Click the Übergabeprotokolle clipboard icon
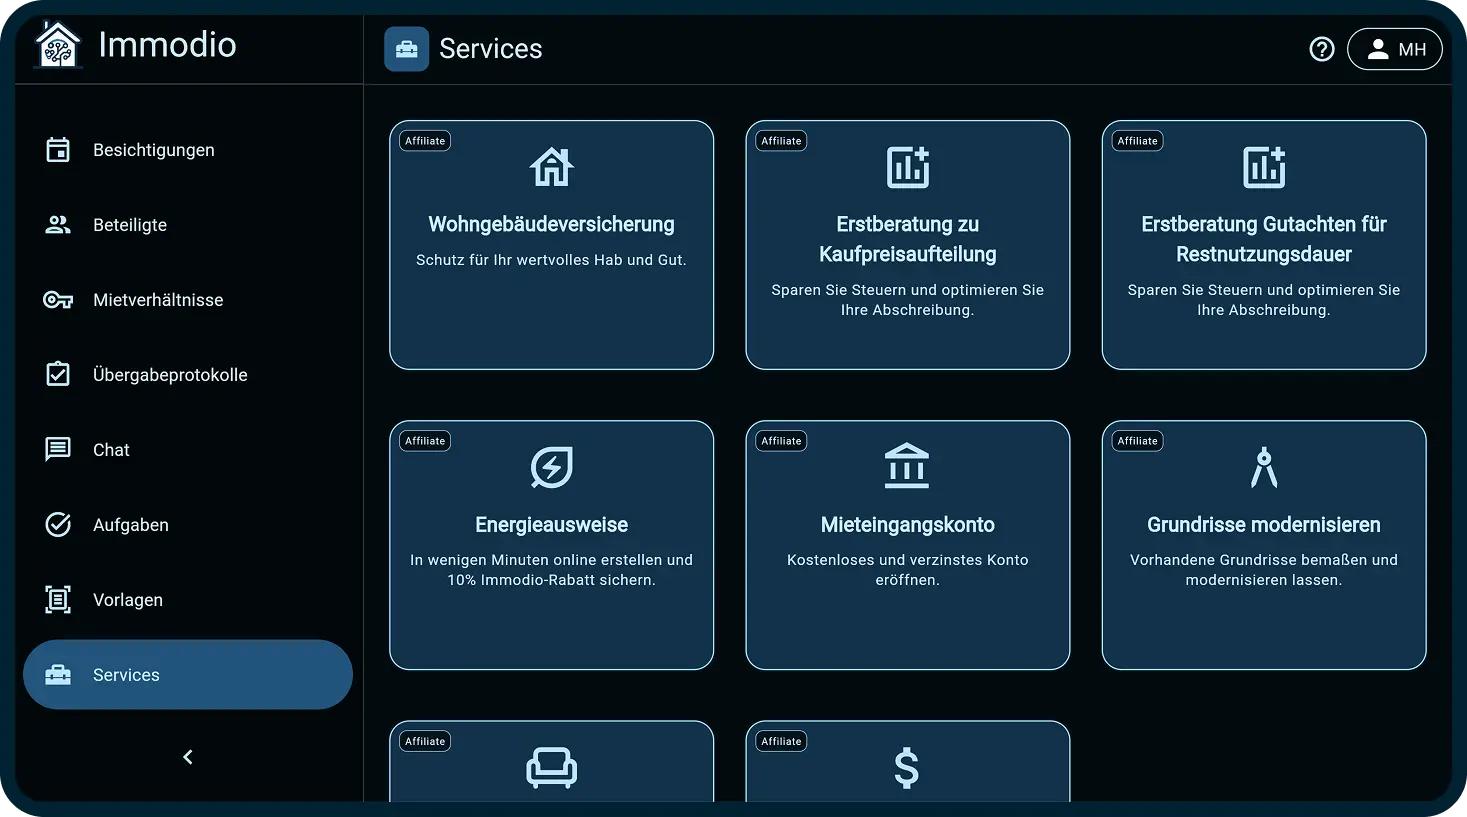Screen dimensions: 1467x817 coord(58,374)
